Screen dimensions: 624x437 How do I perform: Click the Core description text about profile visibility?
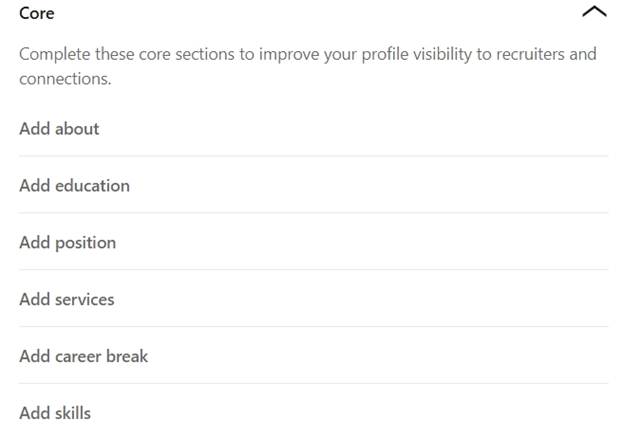[308, 66]
